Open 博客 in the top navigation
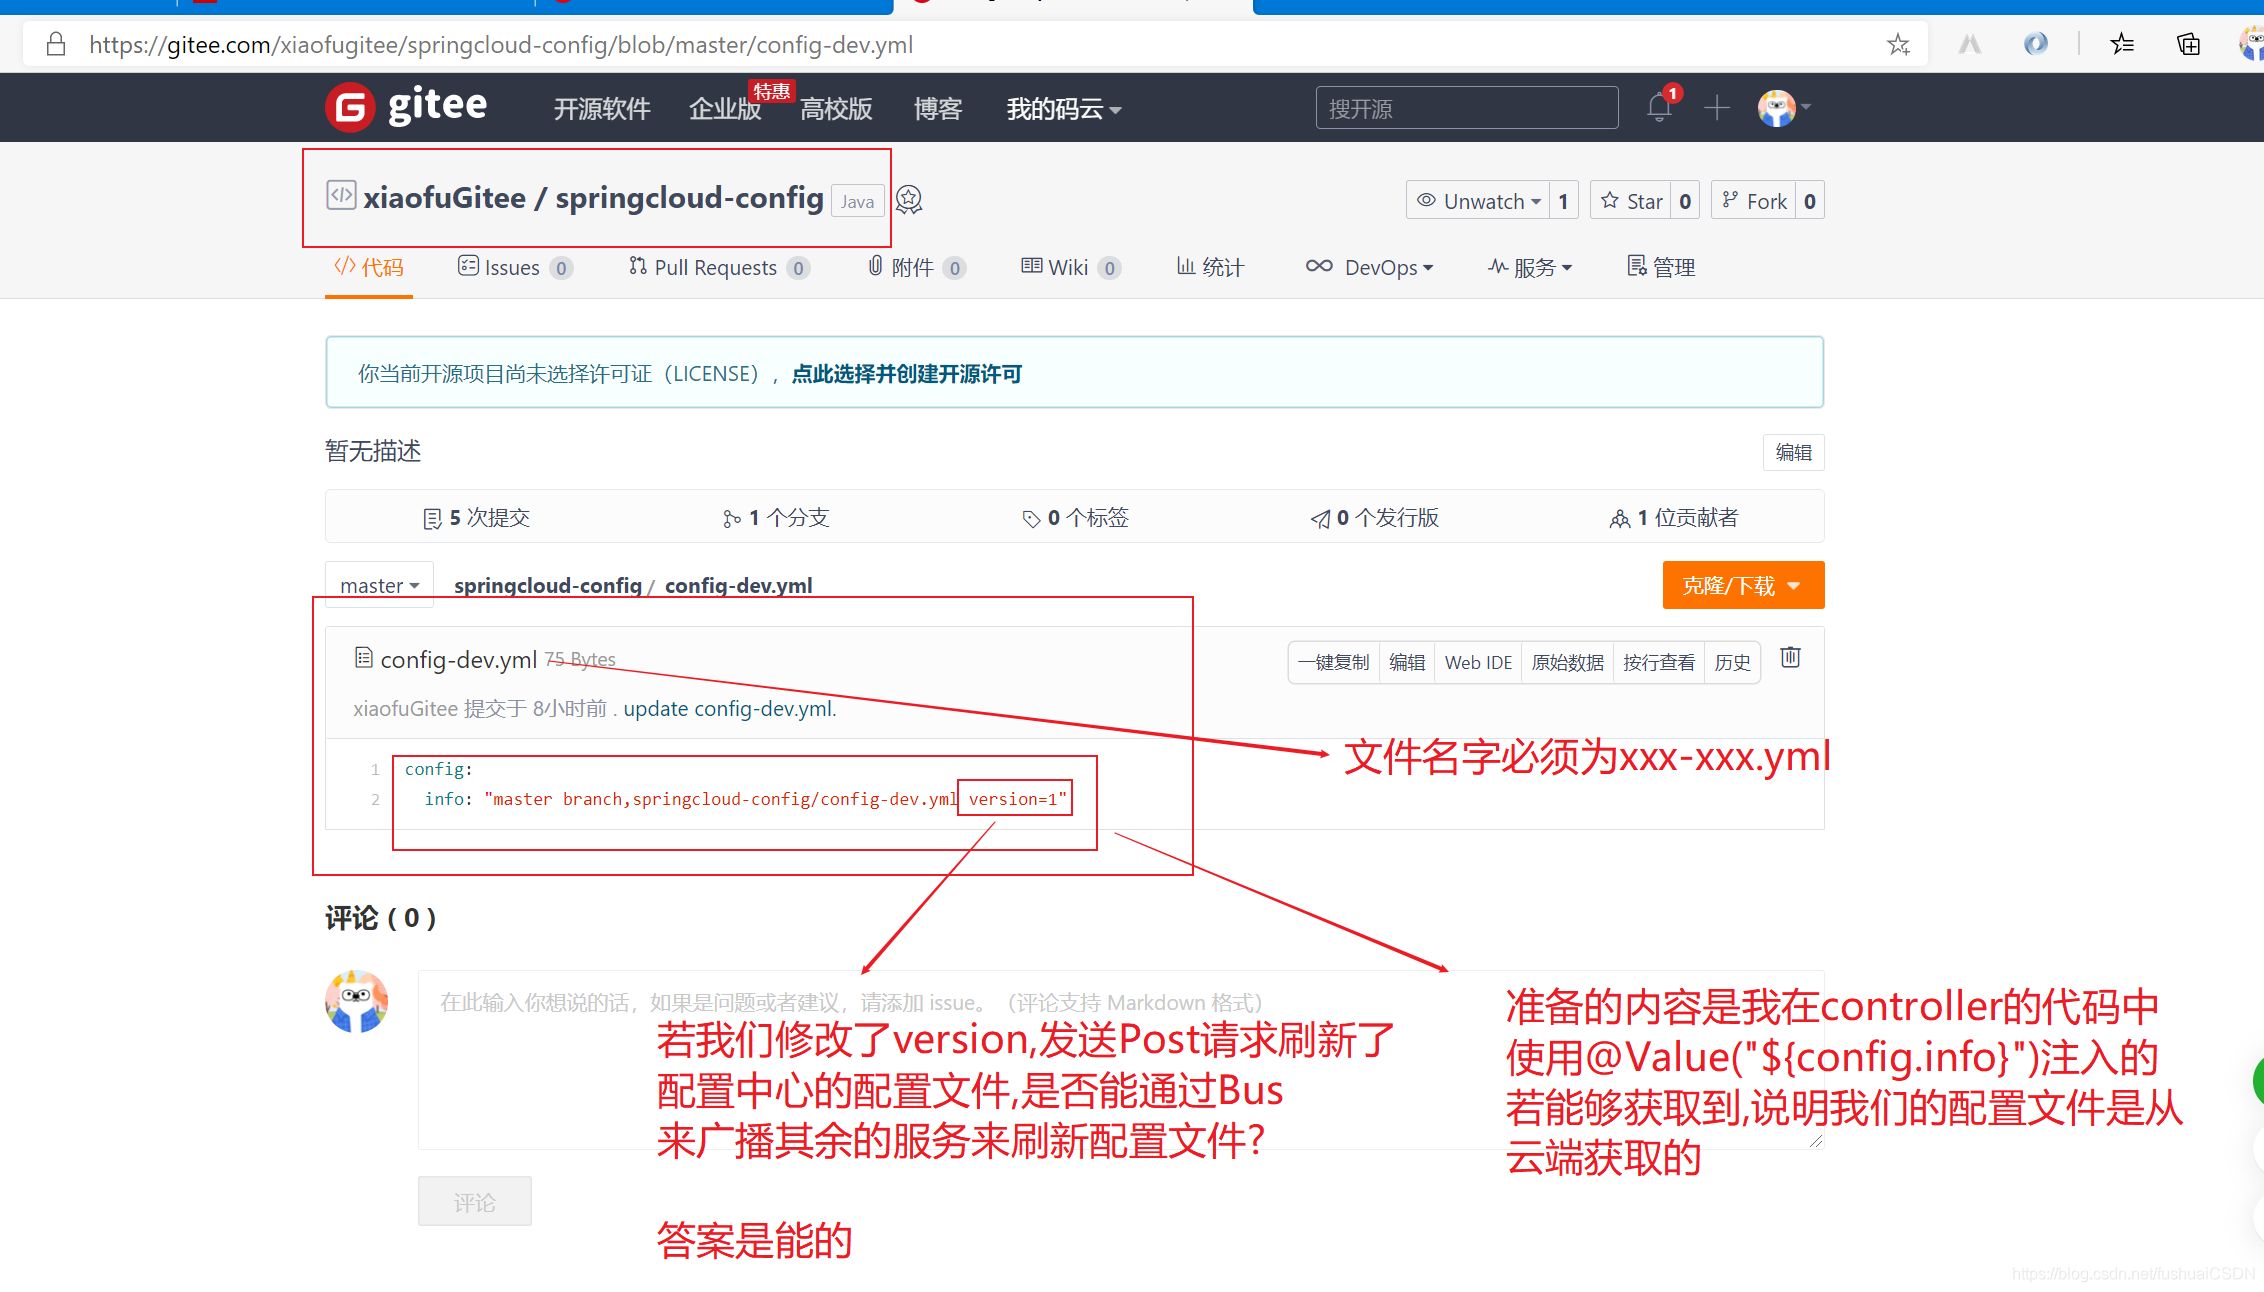Image resolution: width=2264 pixels, height=1292 pixels. pos(938,109)
